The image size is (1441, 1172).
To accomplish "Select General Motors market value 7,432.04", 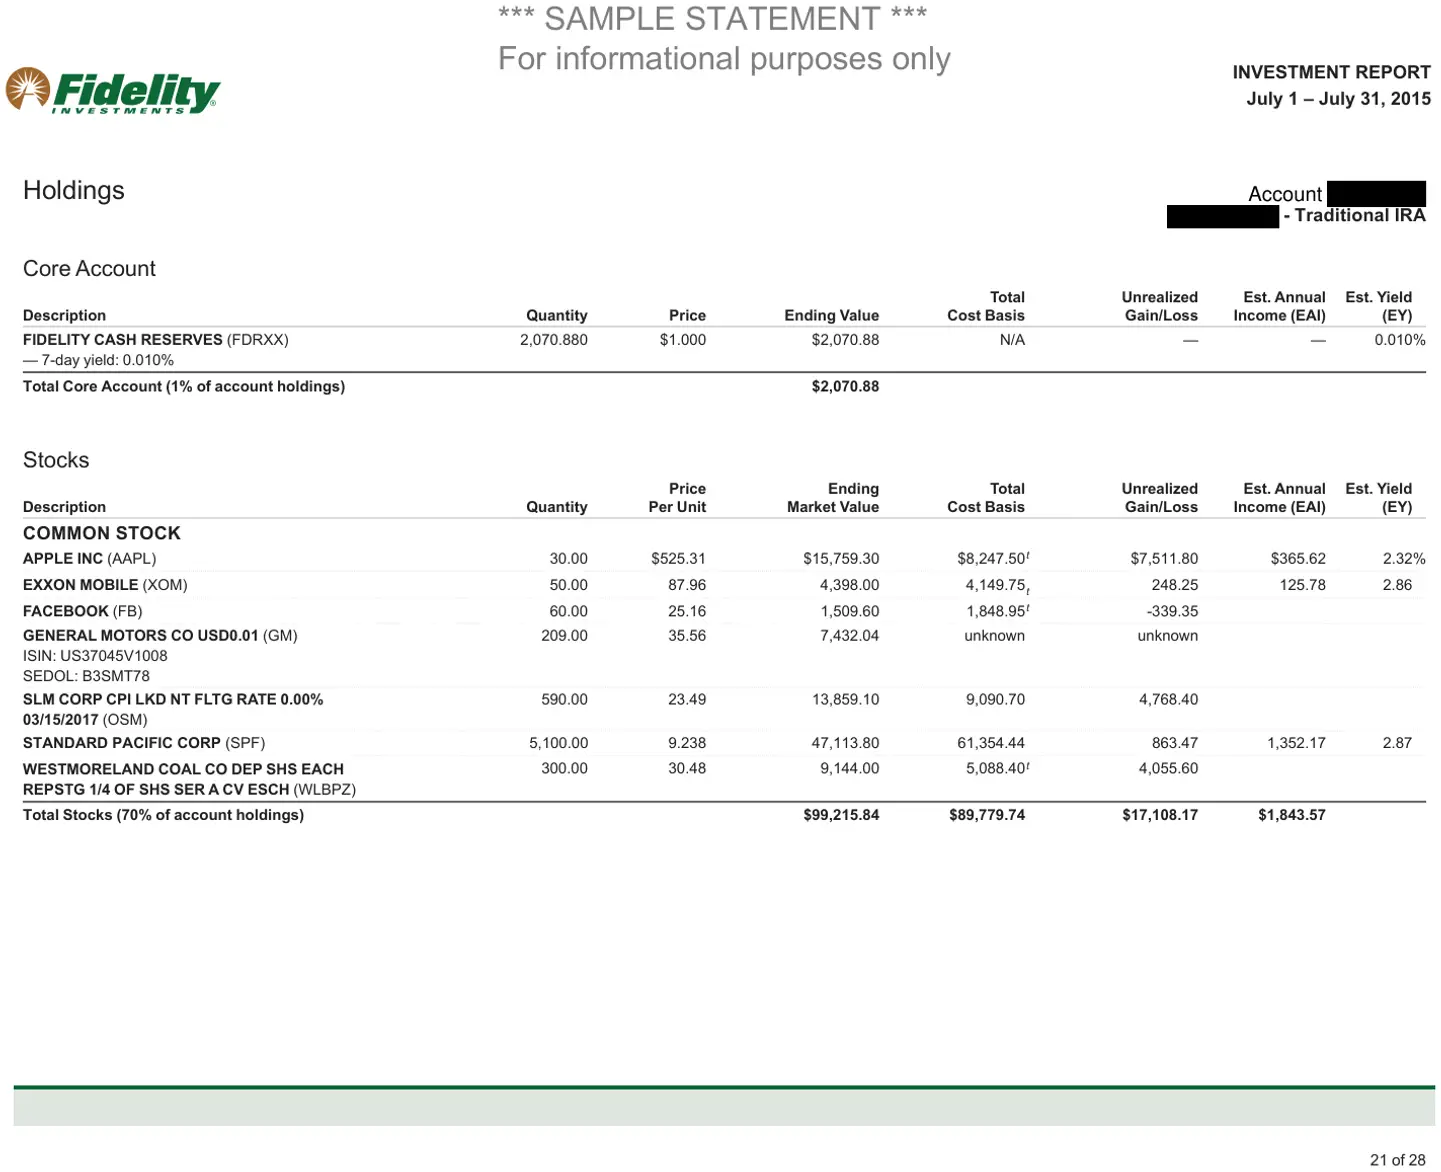I will click(850, 636).
